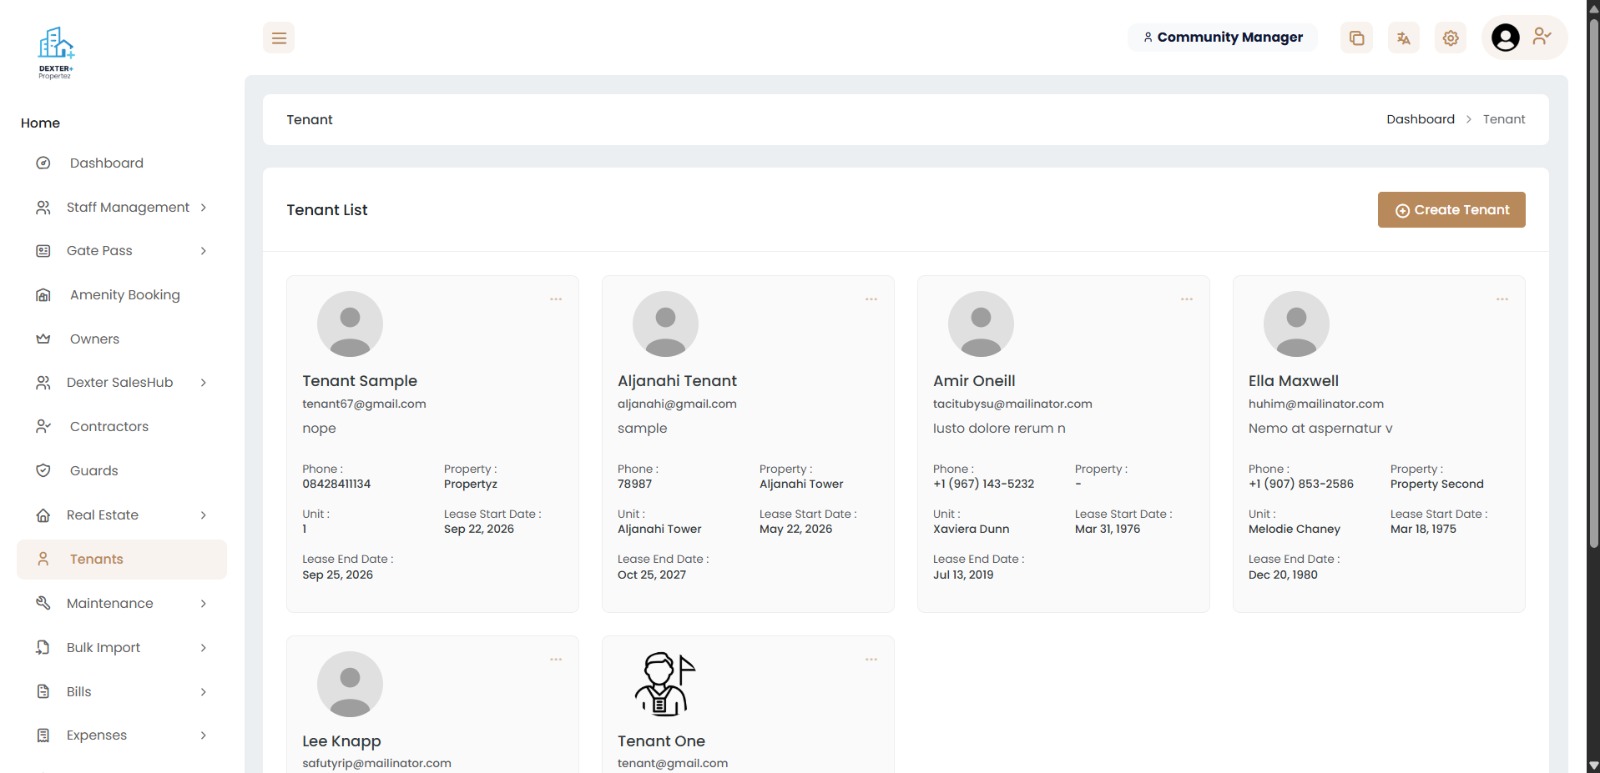Open the language translation icon
The image size is (1600, 773).
pos(1404,38)
